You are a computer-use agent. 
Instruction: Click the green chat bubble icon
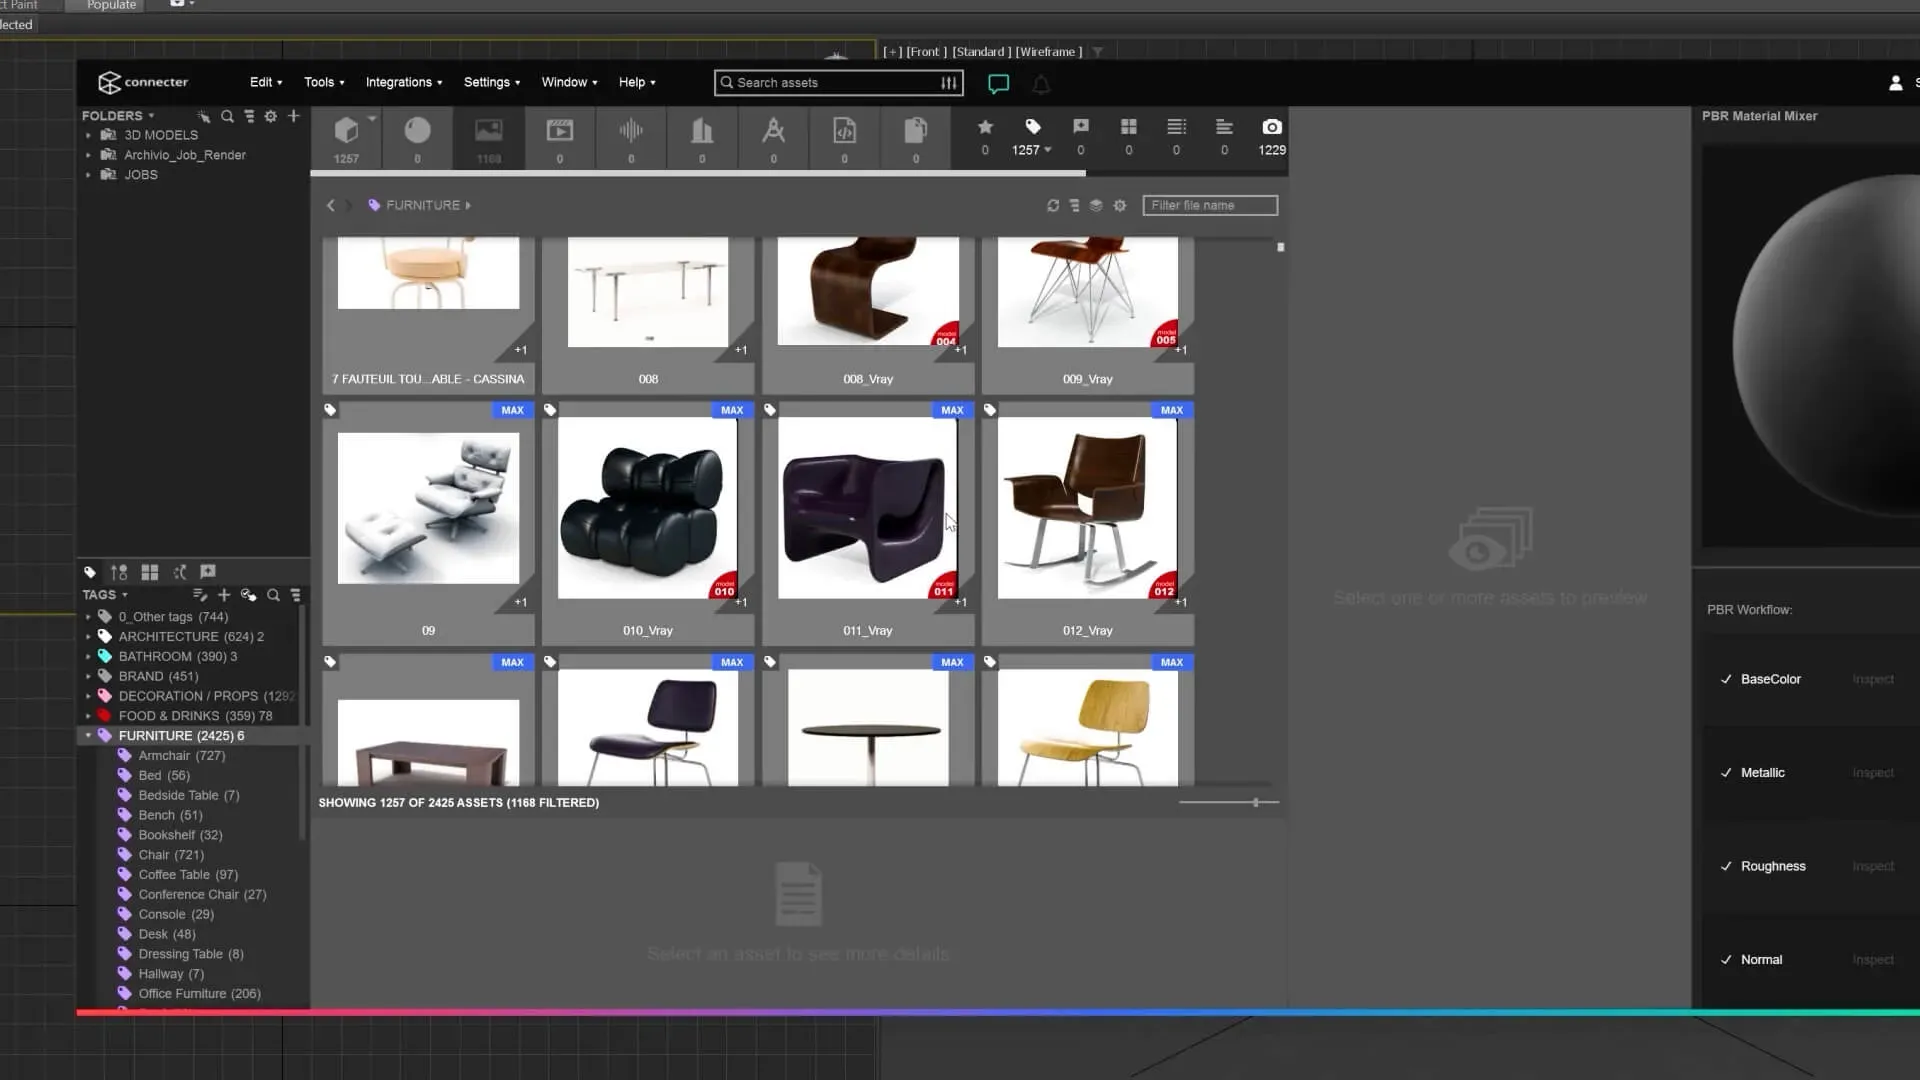click(x=998, y=84)
